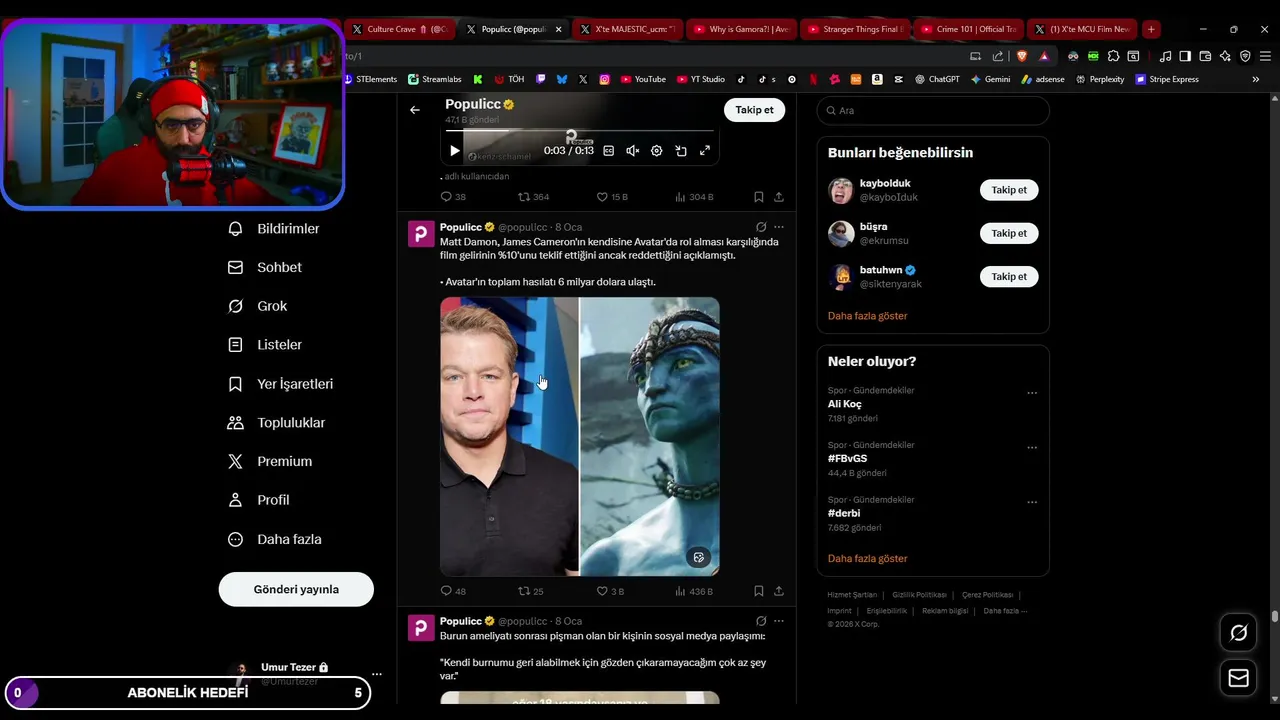Image resolution: width=1280 pixels, height=720 pixels.
Task: Open the ChatGPT bookmark
Action: (937, 79)
